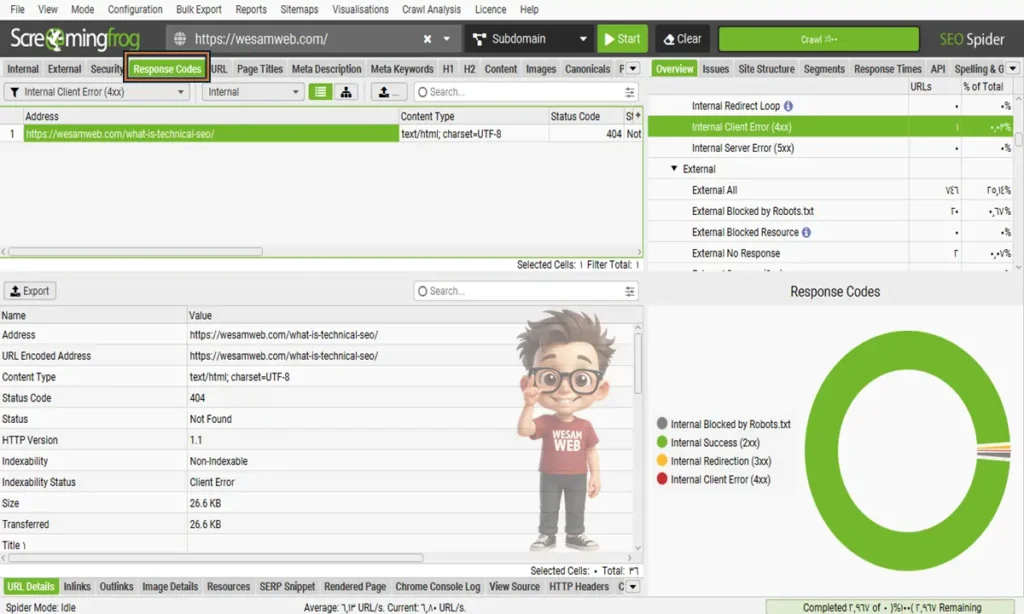Image resolution: width=1024 pixels, height=614 pixels.
Task: Click the green crawl progress bar
Action: [818, 39]
